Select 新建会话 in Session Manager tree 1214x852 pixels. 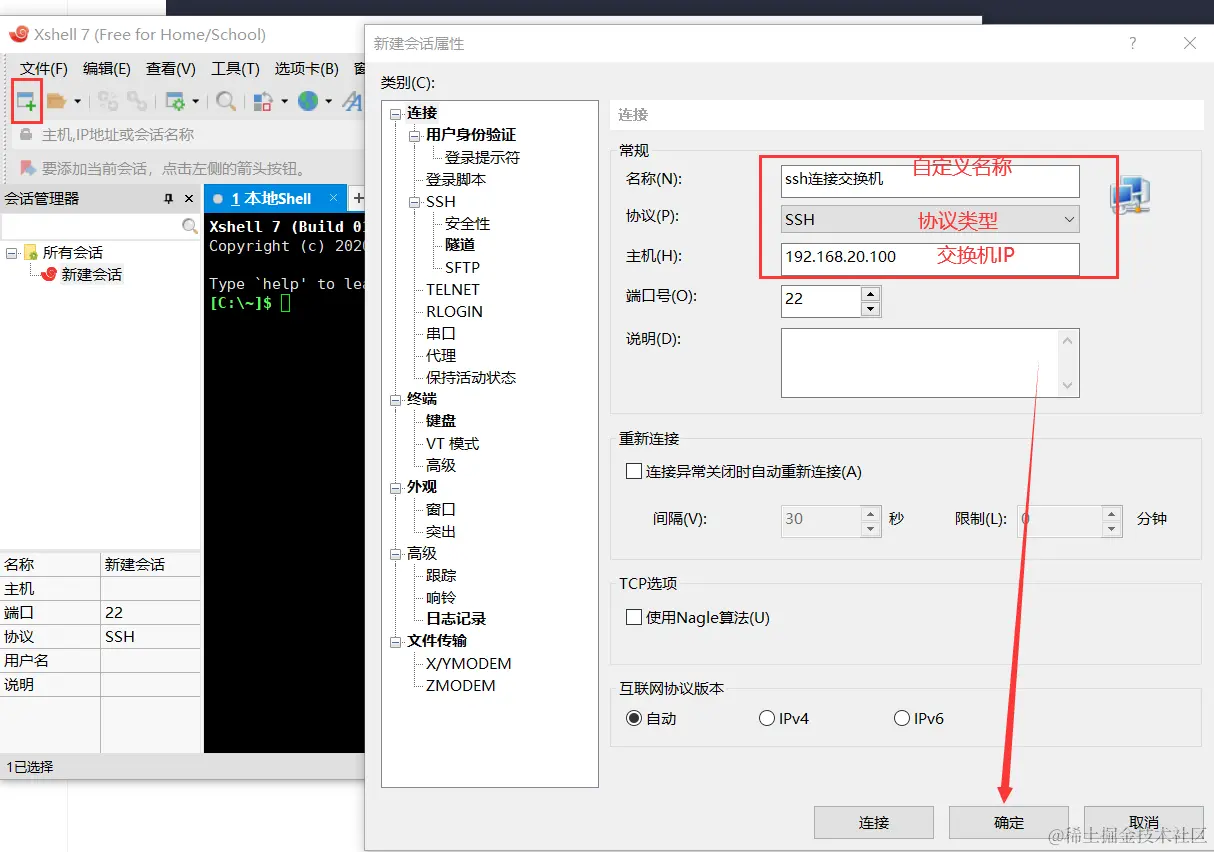[x=92, y=274]
